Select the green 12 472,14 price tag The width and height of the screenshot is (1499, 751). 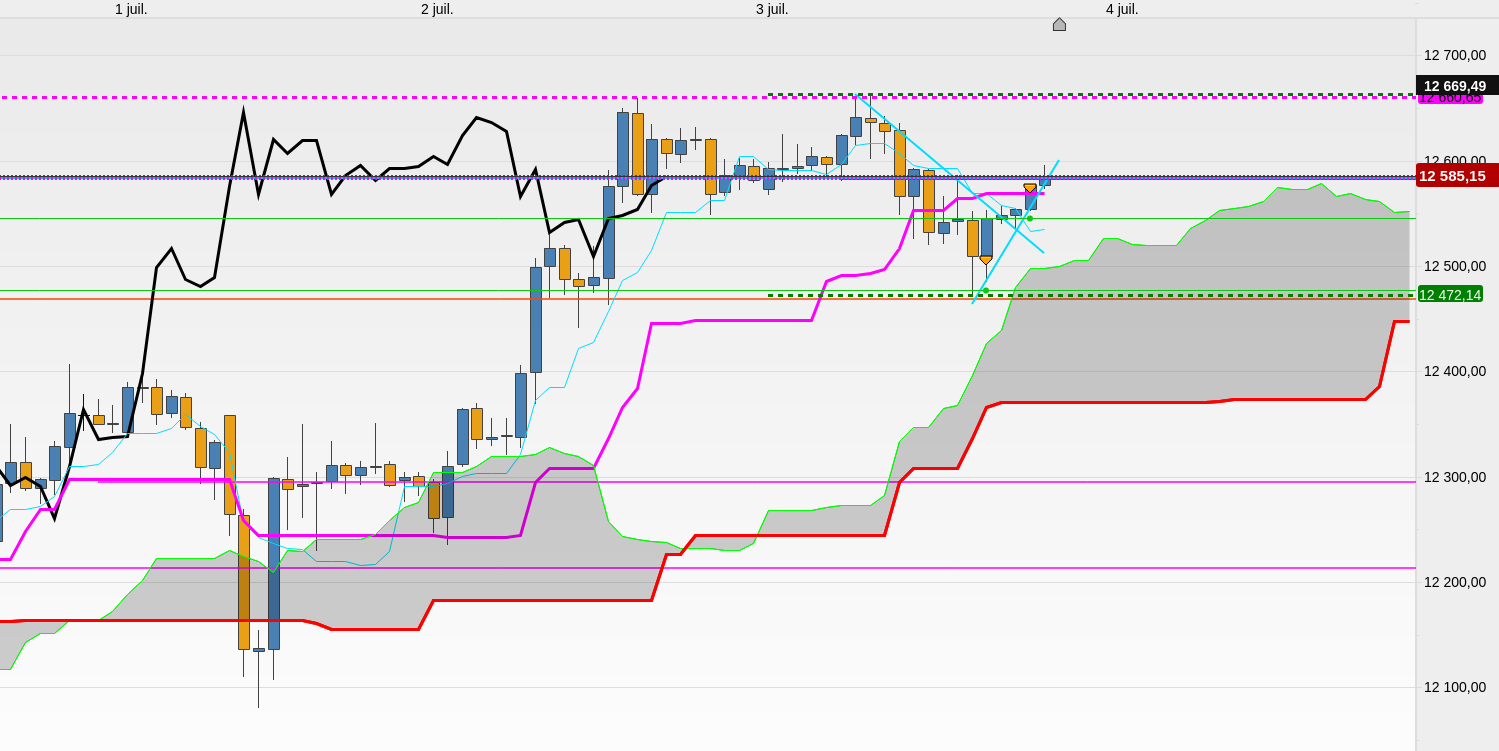coord(1450,294)
